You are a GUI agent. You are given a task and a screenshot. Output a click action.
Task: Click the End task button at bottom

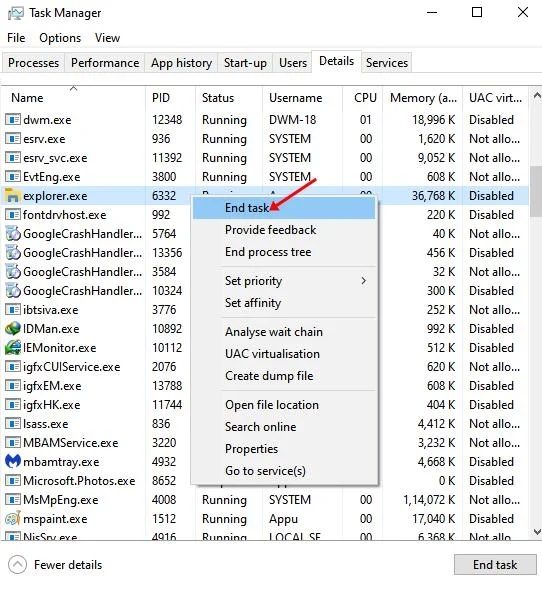click(x=495, y=565)
